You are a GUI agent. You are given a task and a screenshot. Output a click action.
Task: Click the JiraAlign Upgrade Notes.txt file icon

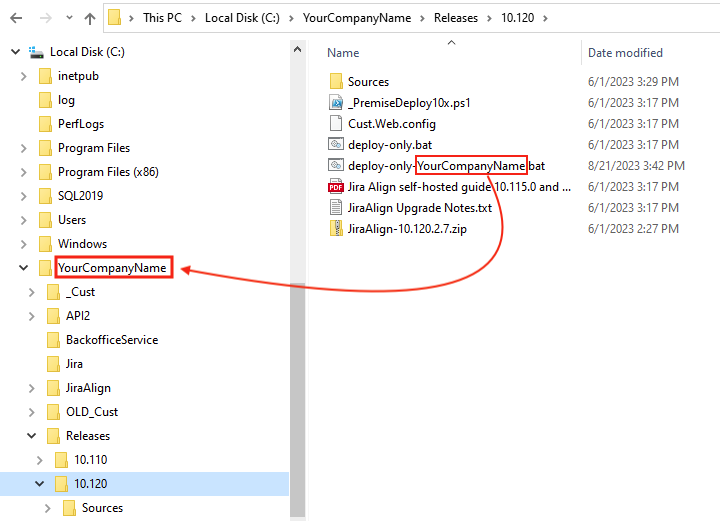coord(336,207)
